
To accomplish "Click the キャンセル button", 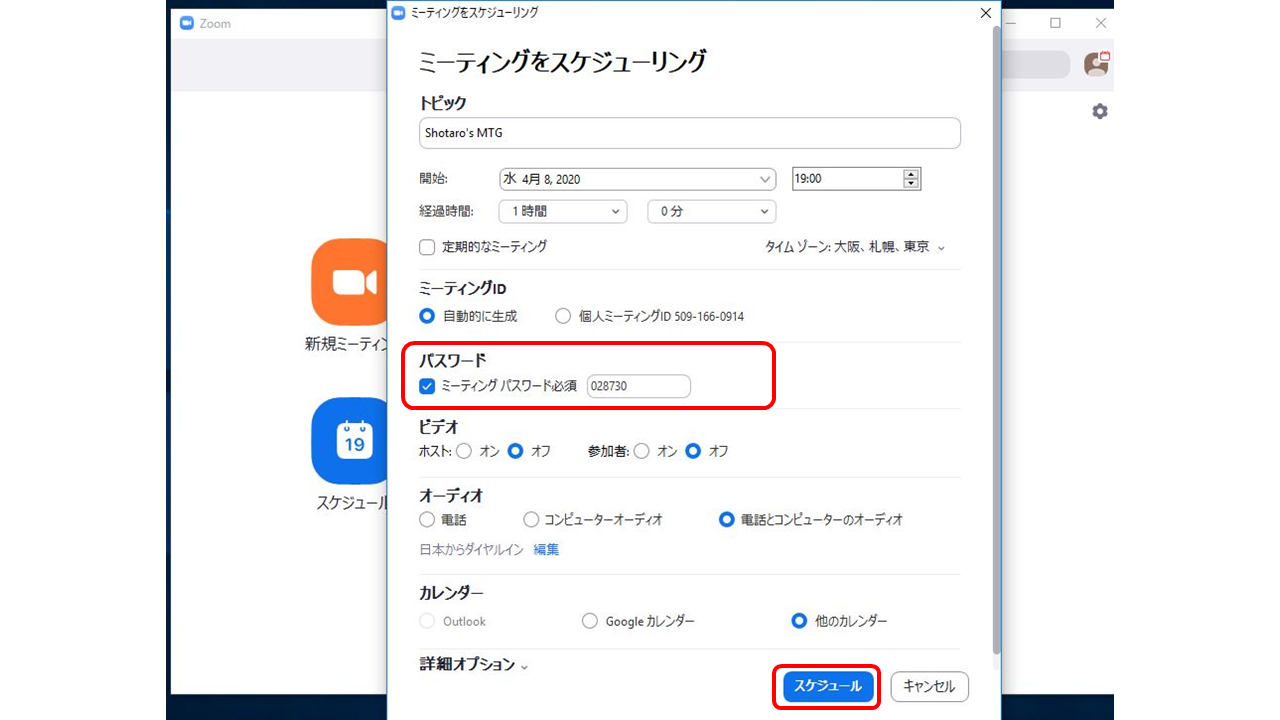I will [929, 687].
